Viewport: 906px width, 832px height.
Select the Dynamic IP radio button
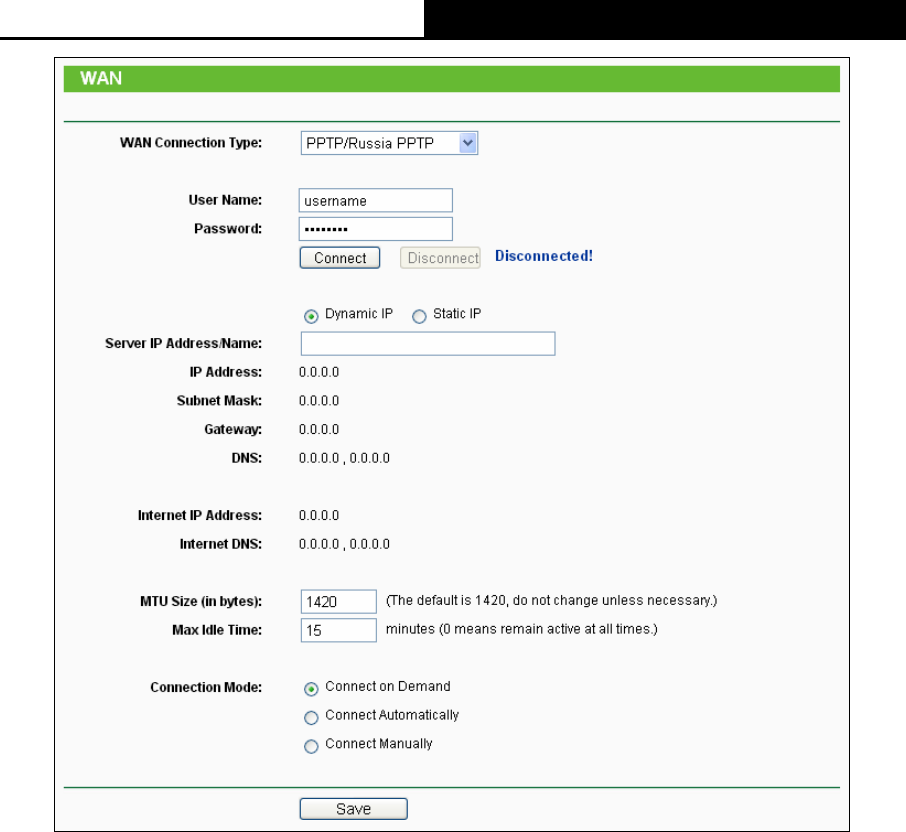coord(311,316)
